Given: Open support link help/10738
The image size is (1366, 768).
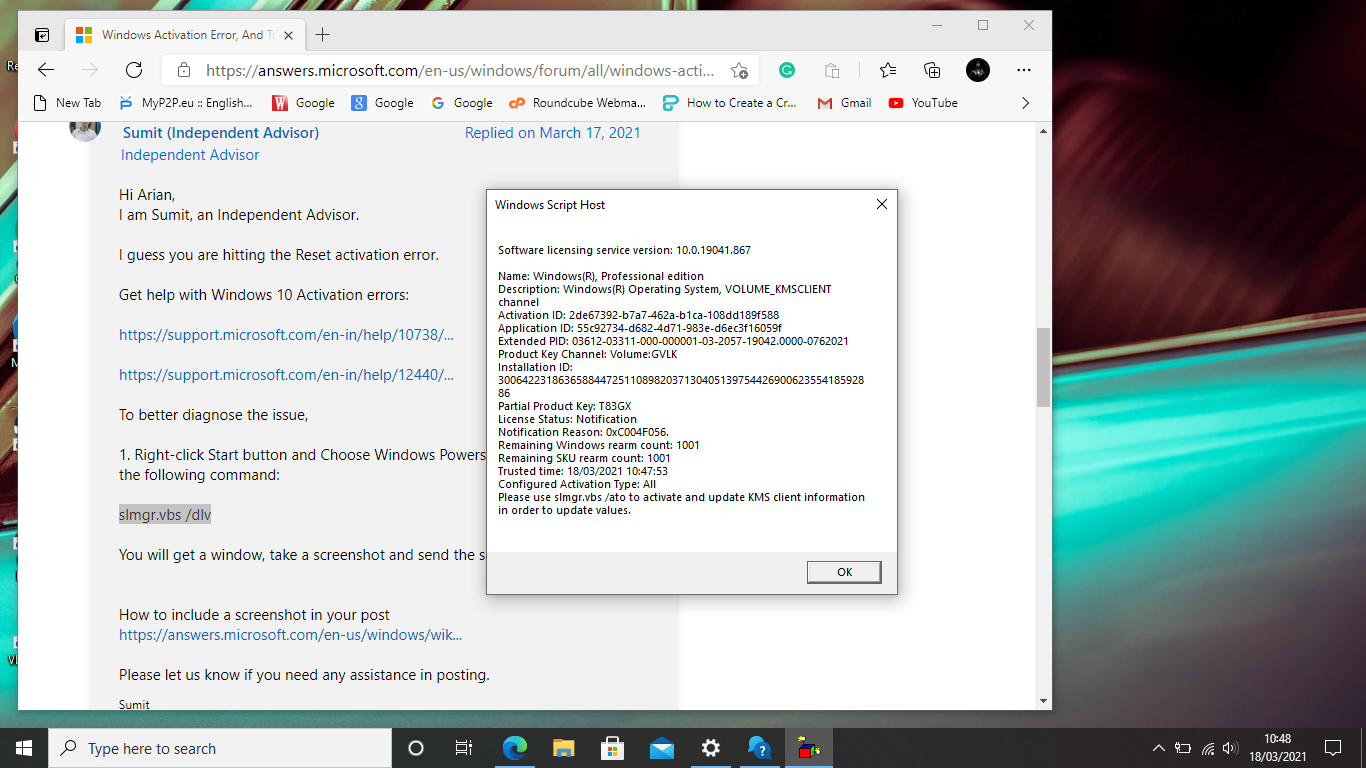Looking at the screenshot, I should pos(286,335).
